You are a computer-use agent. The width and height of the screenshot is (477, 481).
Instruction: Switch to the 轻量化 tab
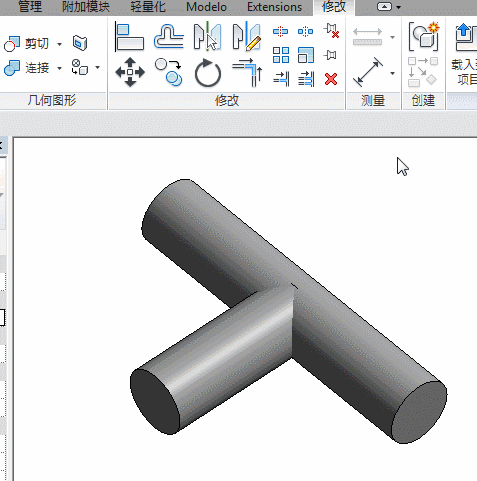[148, 6]
